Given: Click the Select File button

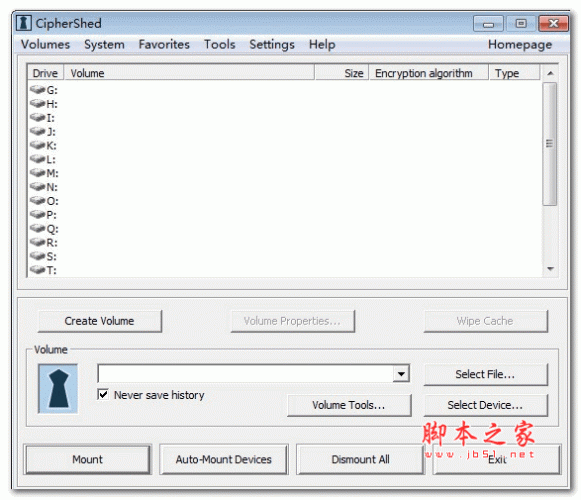Looking at the screenshot, I should pos(485,374).
